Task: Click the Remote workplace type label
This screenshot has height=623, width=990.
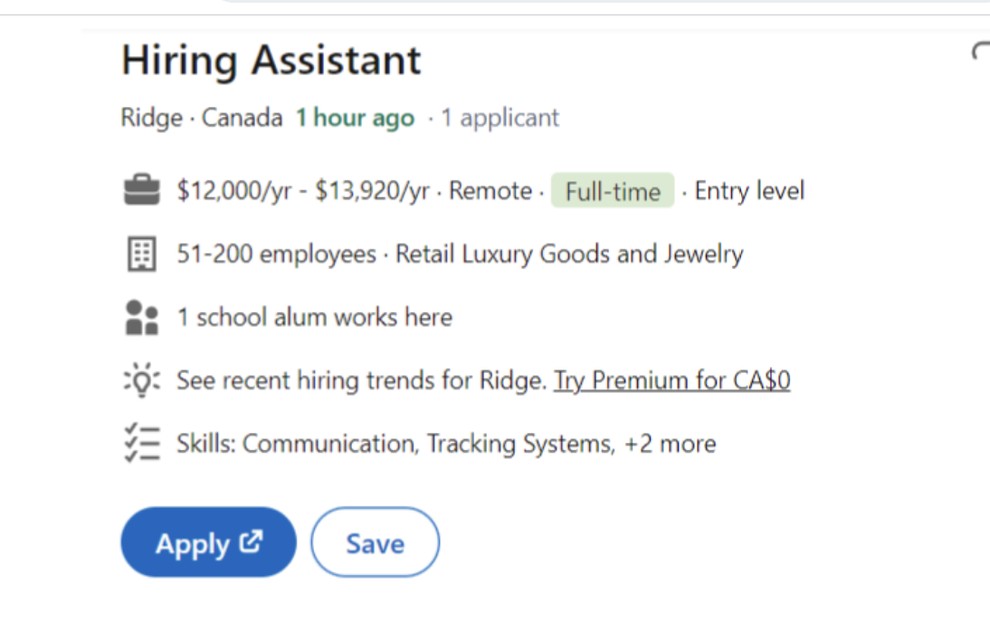Action: pyautogui.click(x=489, y=190)
